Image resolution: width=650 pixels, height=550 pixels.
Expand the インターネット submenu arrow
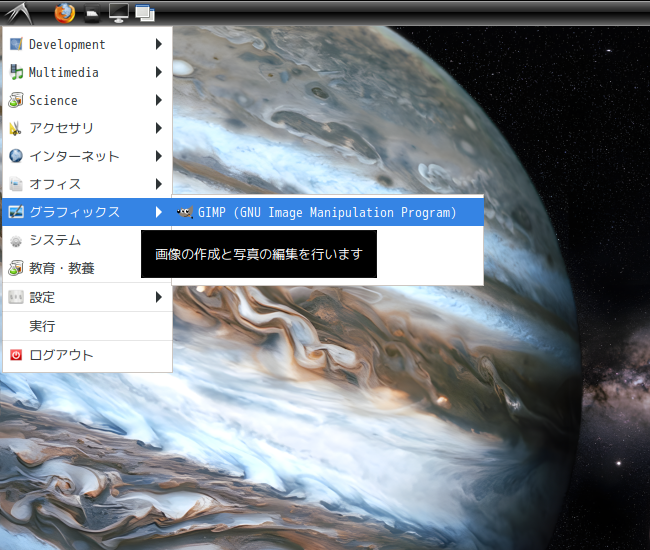(159, 156)
